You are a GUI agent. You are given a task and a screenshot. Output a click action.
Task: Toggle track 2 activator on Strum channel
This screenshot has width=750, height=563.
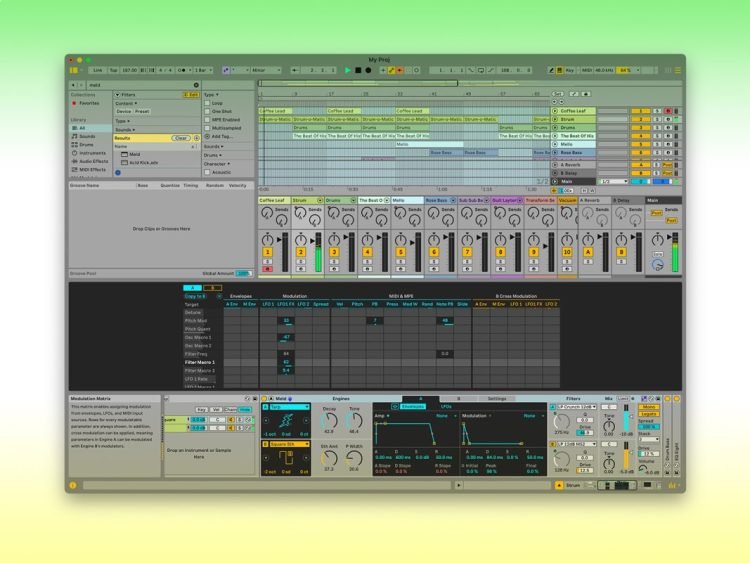(x=301, y=253)
